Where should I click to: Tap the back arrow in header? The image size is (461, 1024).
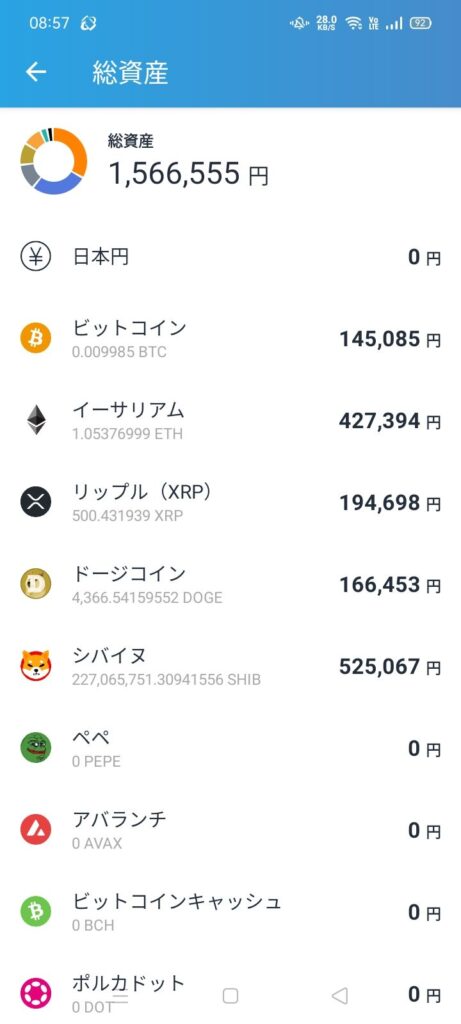36,72
